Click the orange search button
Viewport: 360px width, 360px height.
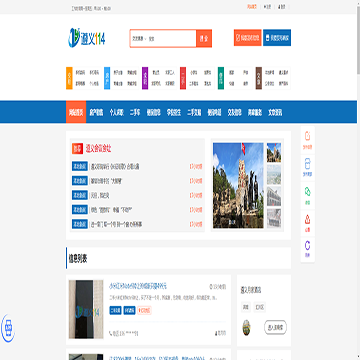[x=204, y=38]
